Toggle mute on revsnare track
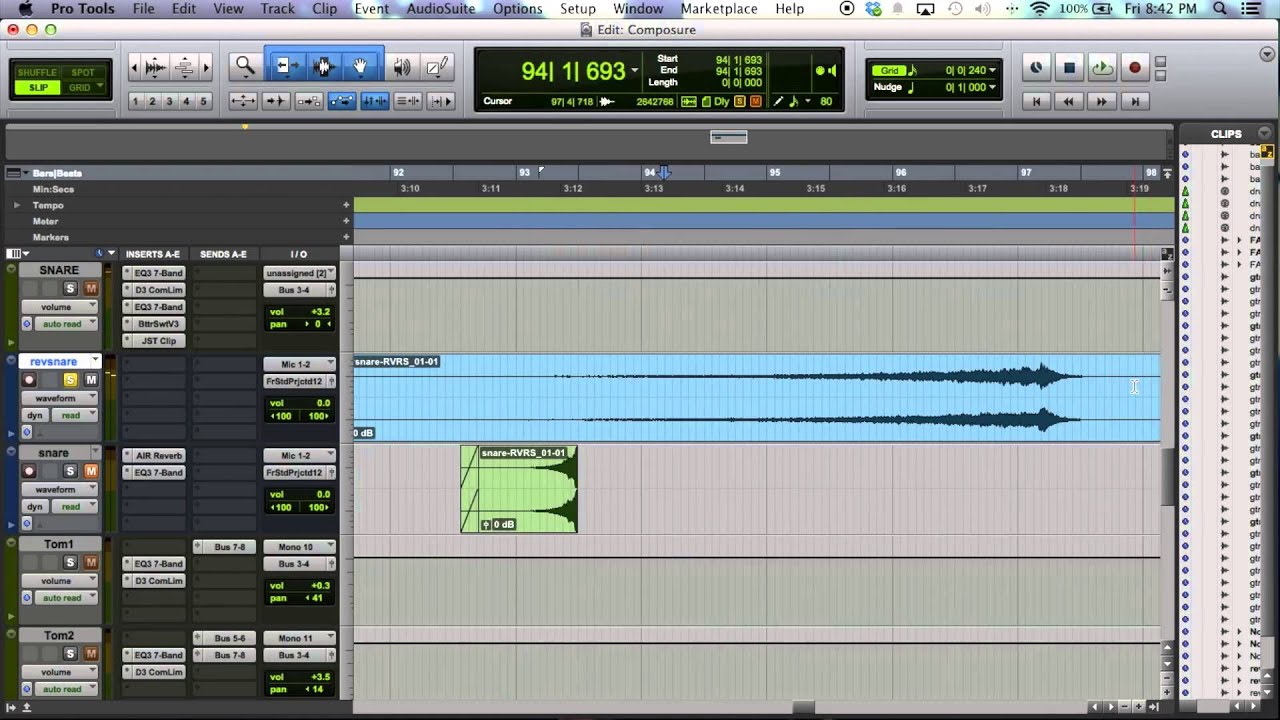 tap(91, 380)
